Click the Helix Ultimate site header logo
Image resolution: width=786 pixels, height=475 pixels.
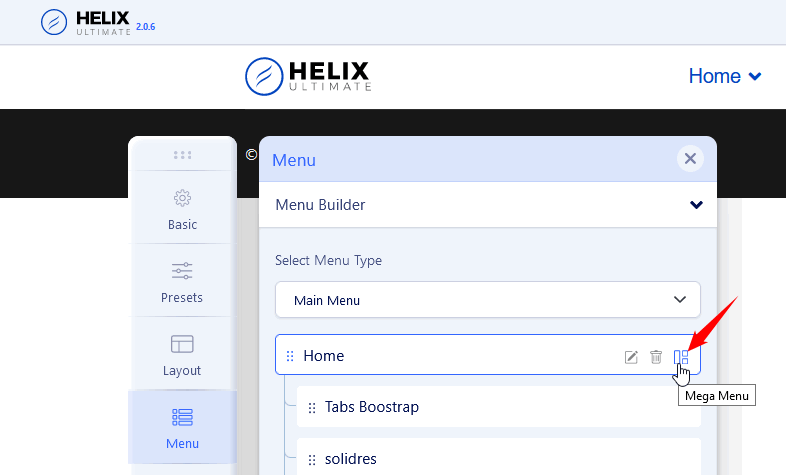[308, 76]
